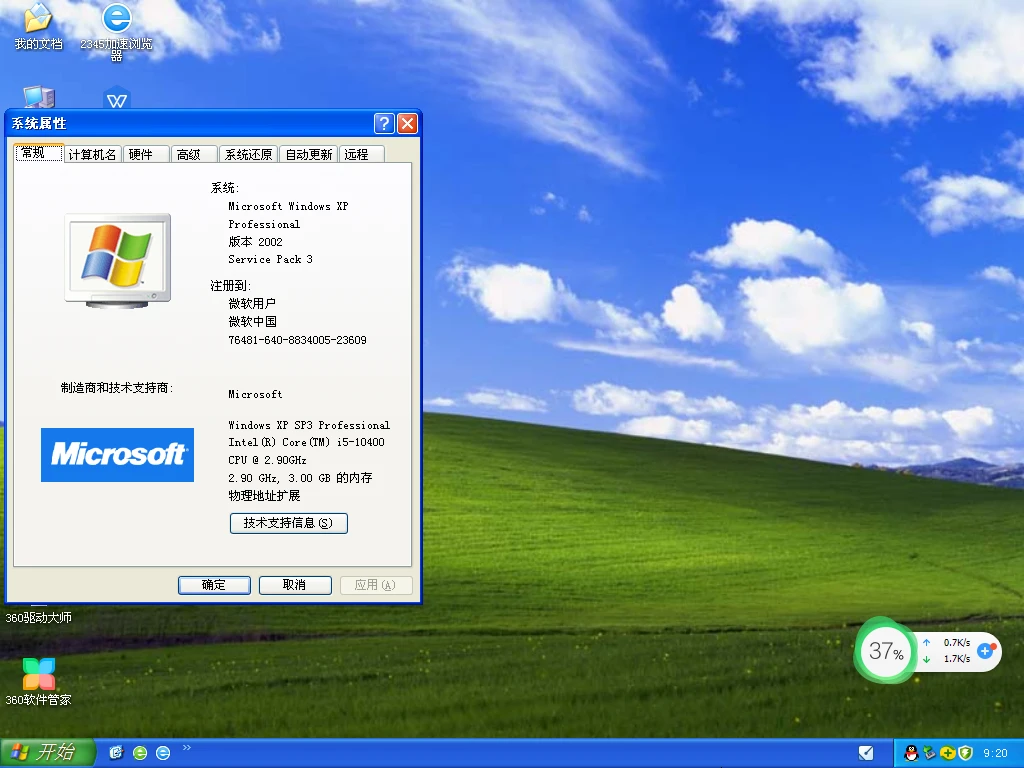Launch the blue 2345 browser quick launch icon
Screen dimensions: 1024x768
pyautogui.click(x=163, y=753)
